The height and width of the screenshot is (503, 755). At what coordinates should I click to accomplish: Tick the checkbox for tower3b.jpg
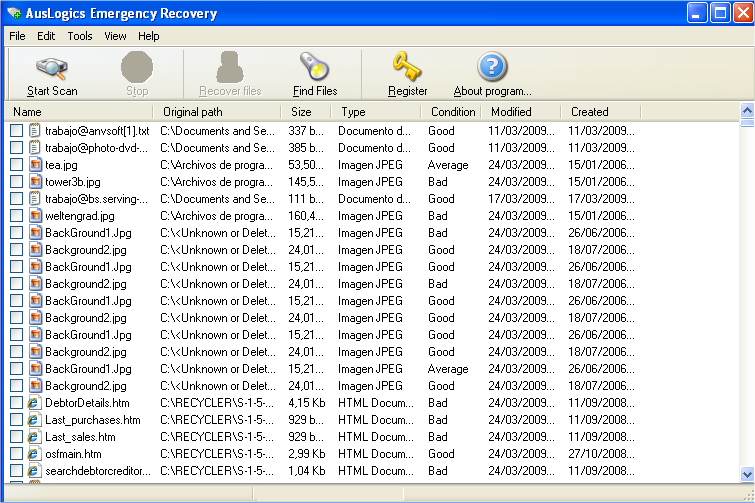click(16, 181)
